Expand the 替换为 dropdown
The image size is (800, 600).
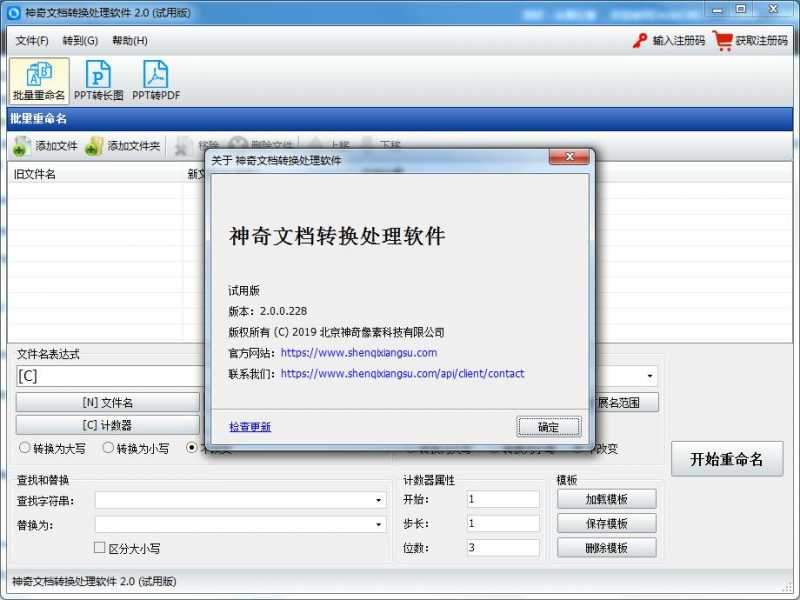(379, 524)
